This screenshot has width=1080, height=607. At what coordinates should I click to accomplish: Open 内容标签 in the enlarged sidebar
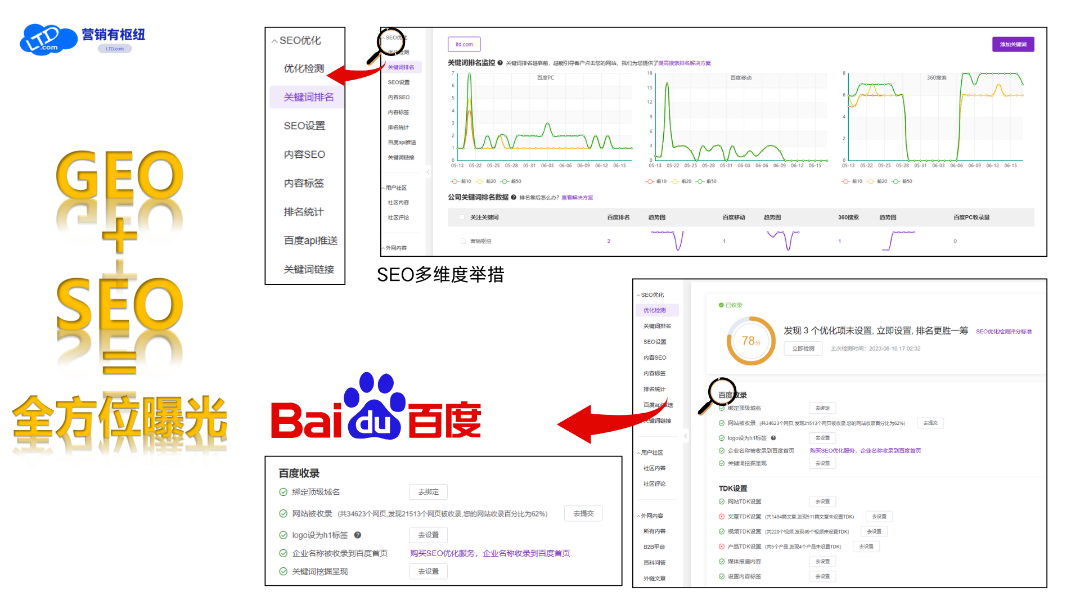point(304,183)
